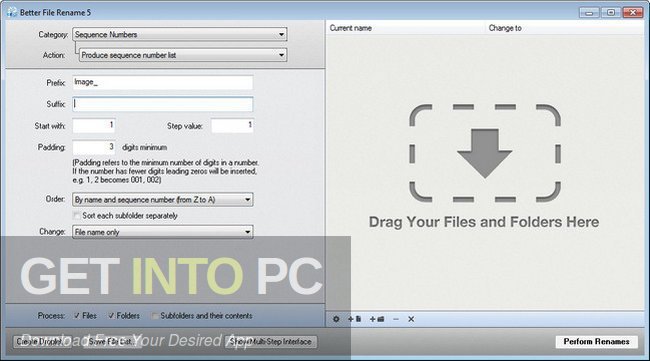
Task: Click Show Multi-Step Interface button
Action: [x=271, y=342]
